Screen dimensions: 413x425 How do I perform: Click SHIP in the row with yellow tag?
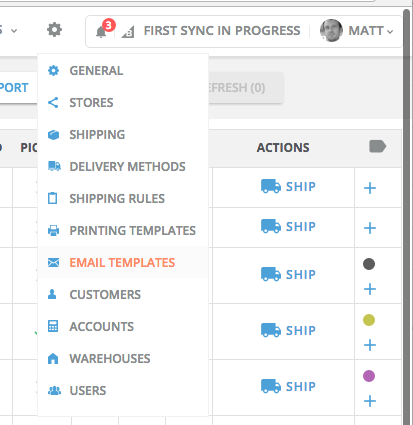[288, 331]
